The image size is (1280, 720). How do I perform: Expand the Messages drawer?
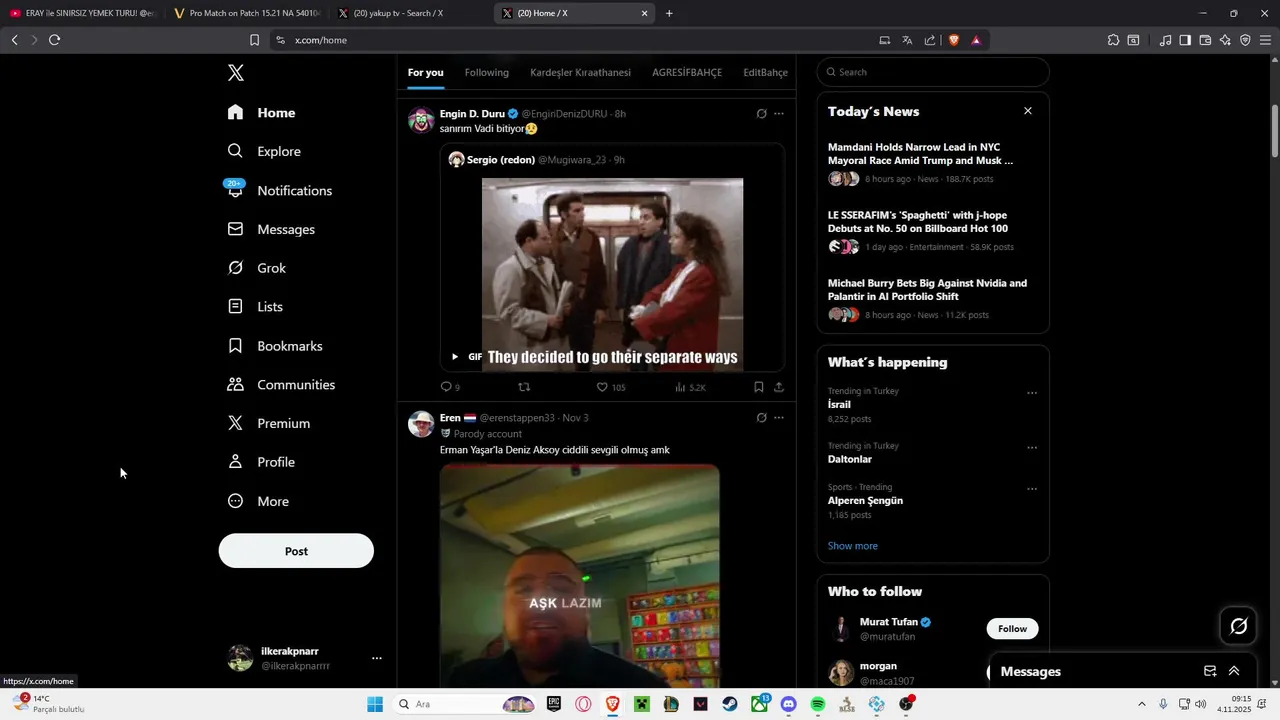[1234, 671]
